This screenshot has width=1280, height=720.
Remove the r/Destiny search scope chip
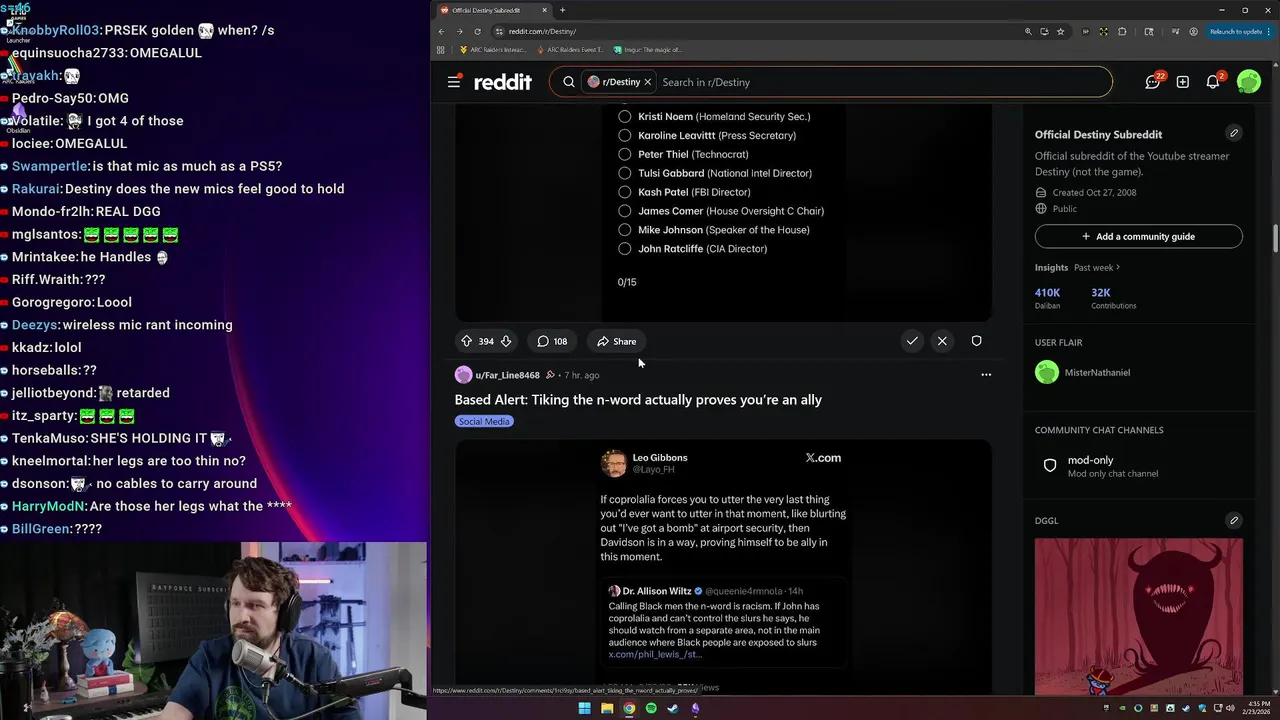point(647,82)
